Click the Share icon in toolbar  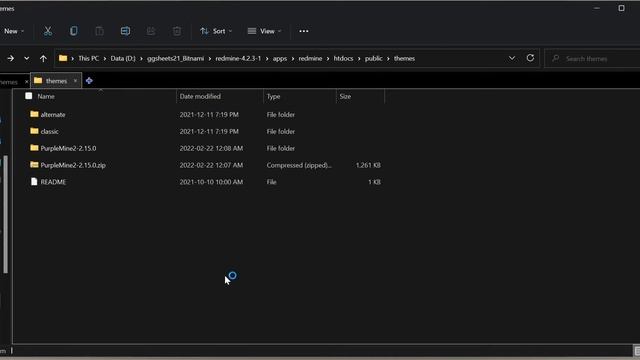(151, 31)
